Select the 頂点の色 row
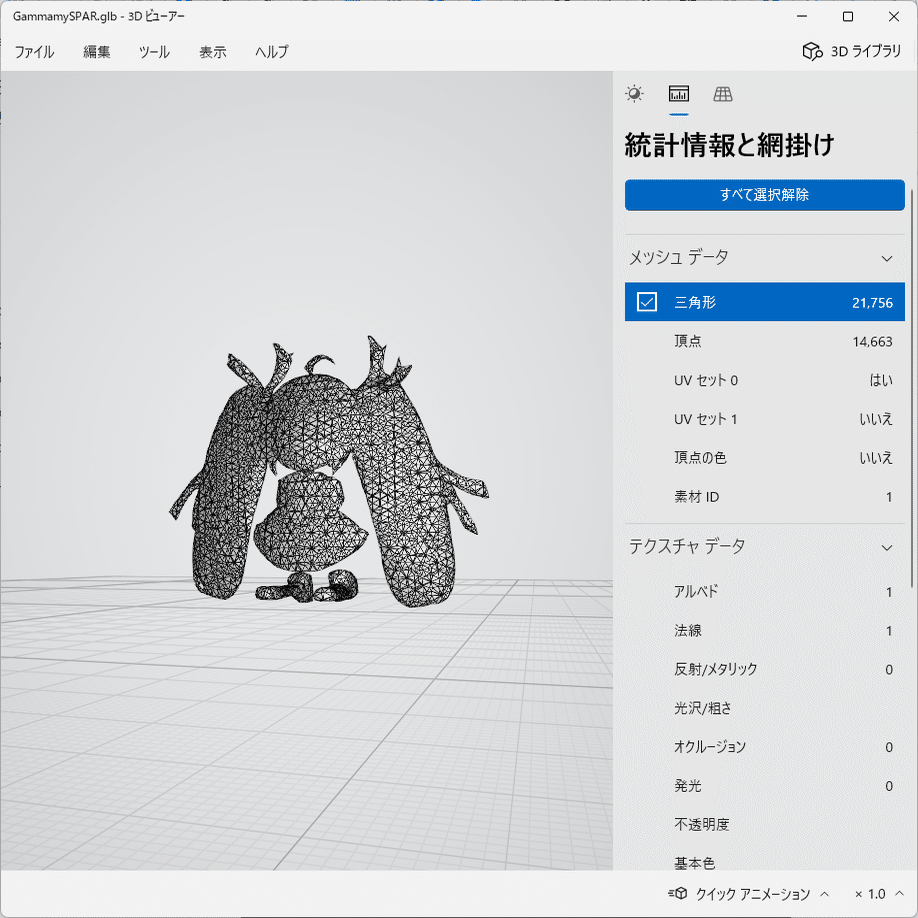Image resolution: width=918 pixels, height=918 pixels. [765, 458]
